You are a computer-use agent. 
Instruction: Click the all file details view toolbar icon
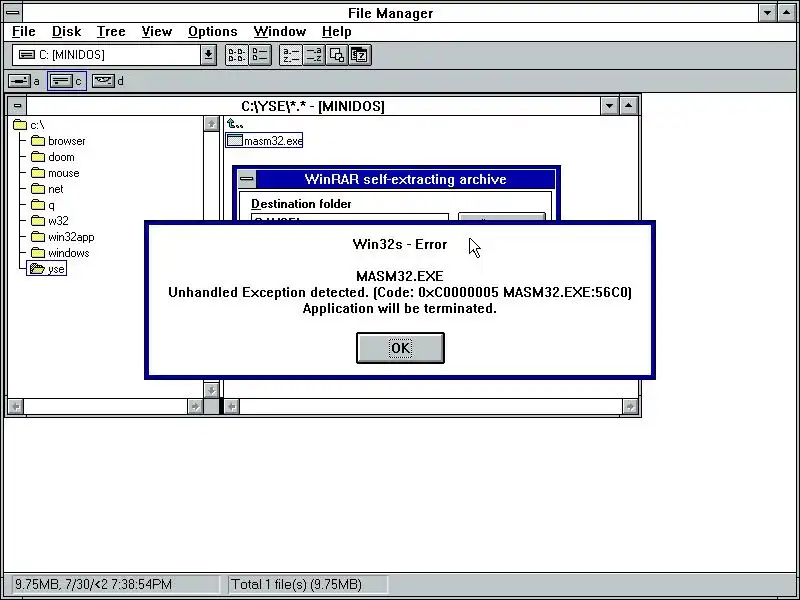click(260, 55)
